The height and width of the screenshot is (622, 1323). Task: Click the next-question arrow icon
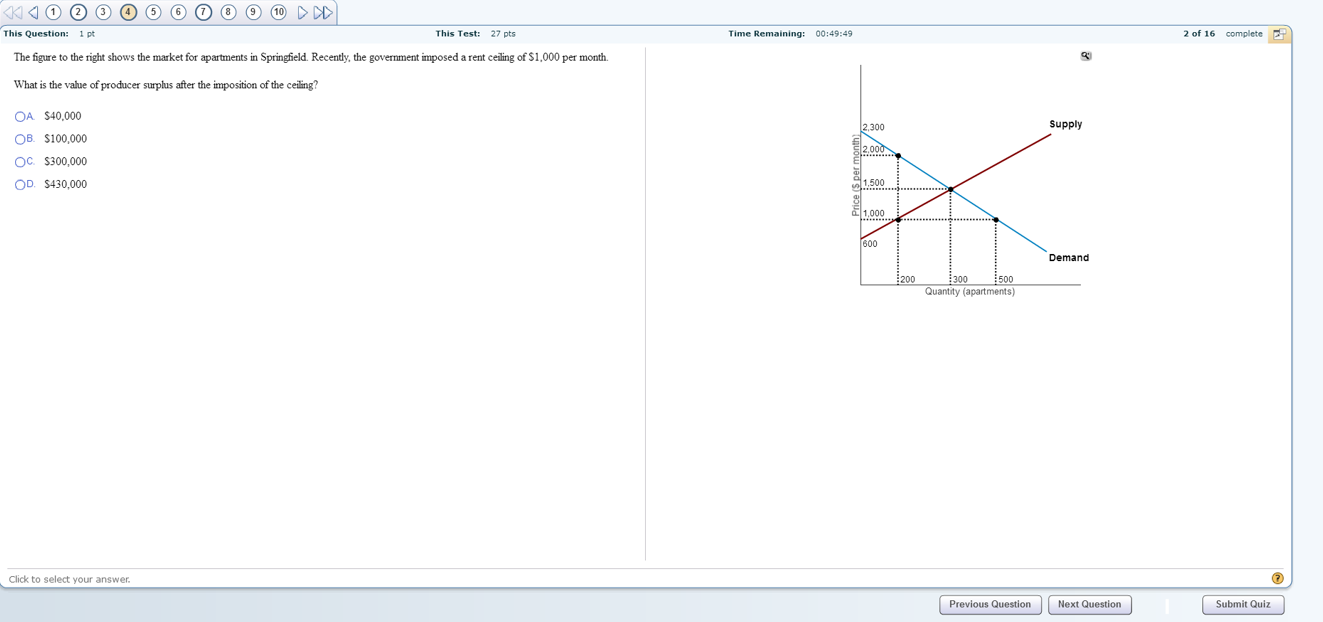302,11
